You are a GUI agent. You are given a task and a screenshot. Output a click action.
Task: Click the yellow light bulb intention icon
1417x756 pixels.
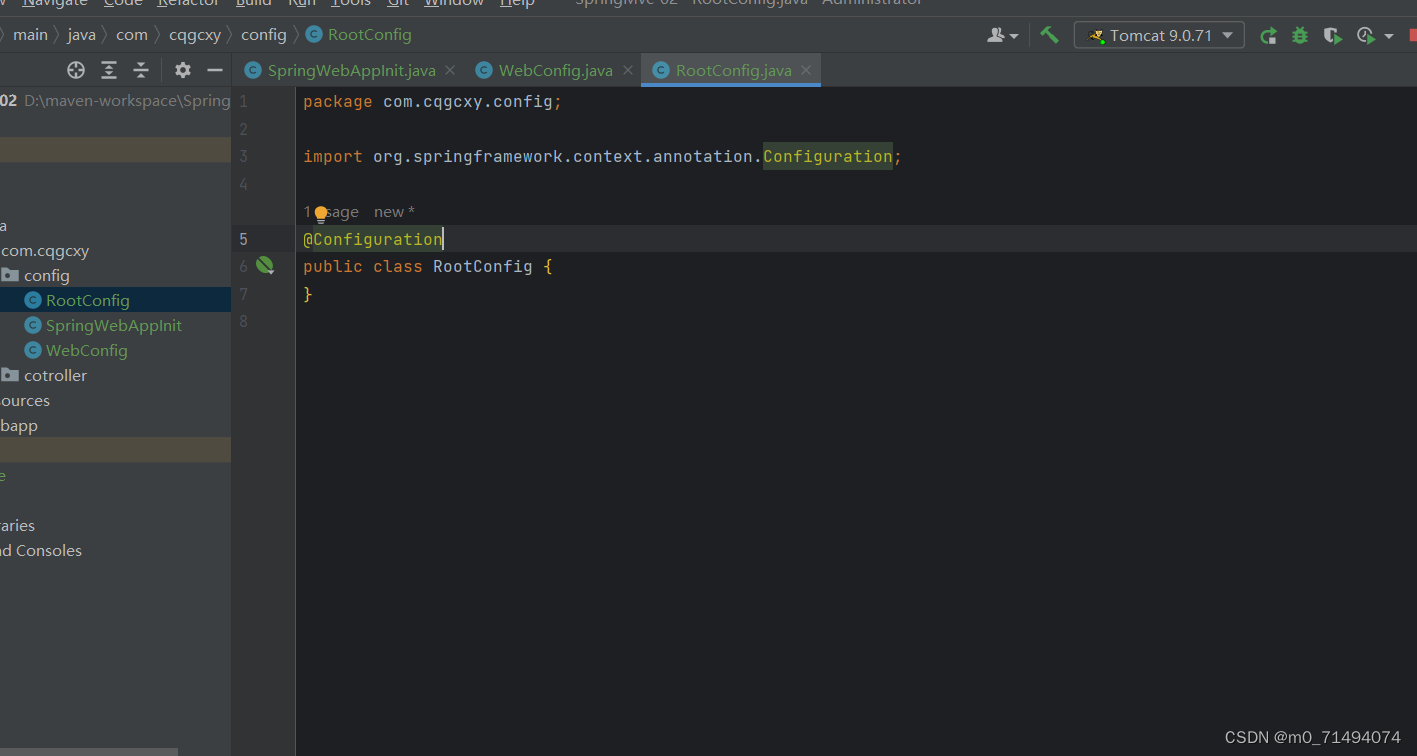coord(321,213)
